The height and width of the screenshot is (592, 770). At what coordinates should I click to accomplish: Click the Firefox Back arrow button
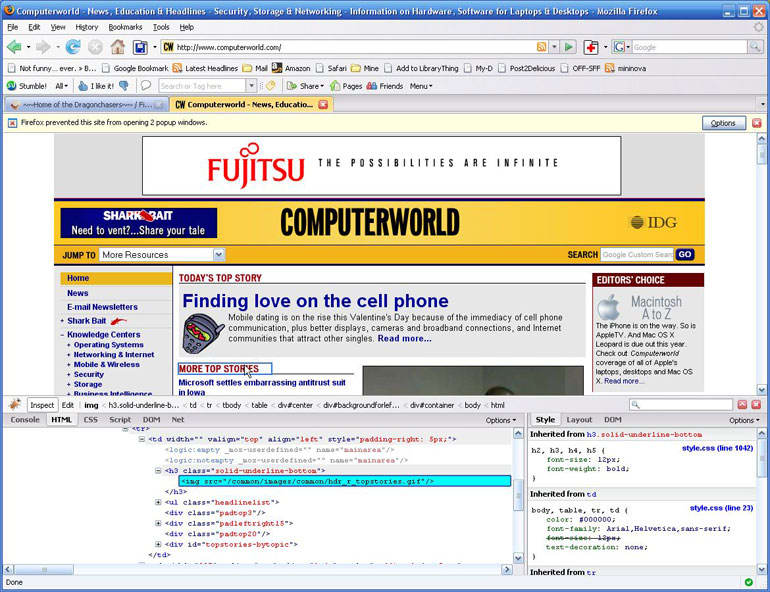click(x=14, y=47)
